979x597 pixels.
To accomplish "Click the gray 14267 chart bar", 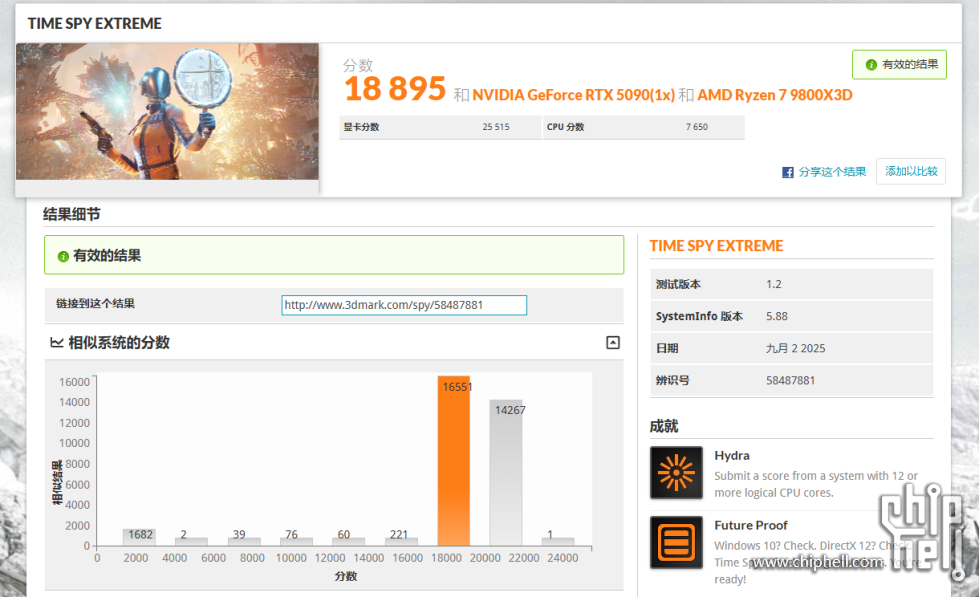I will [506, 473].
